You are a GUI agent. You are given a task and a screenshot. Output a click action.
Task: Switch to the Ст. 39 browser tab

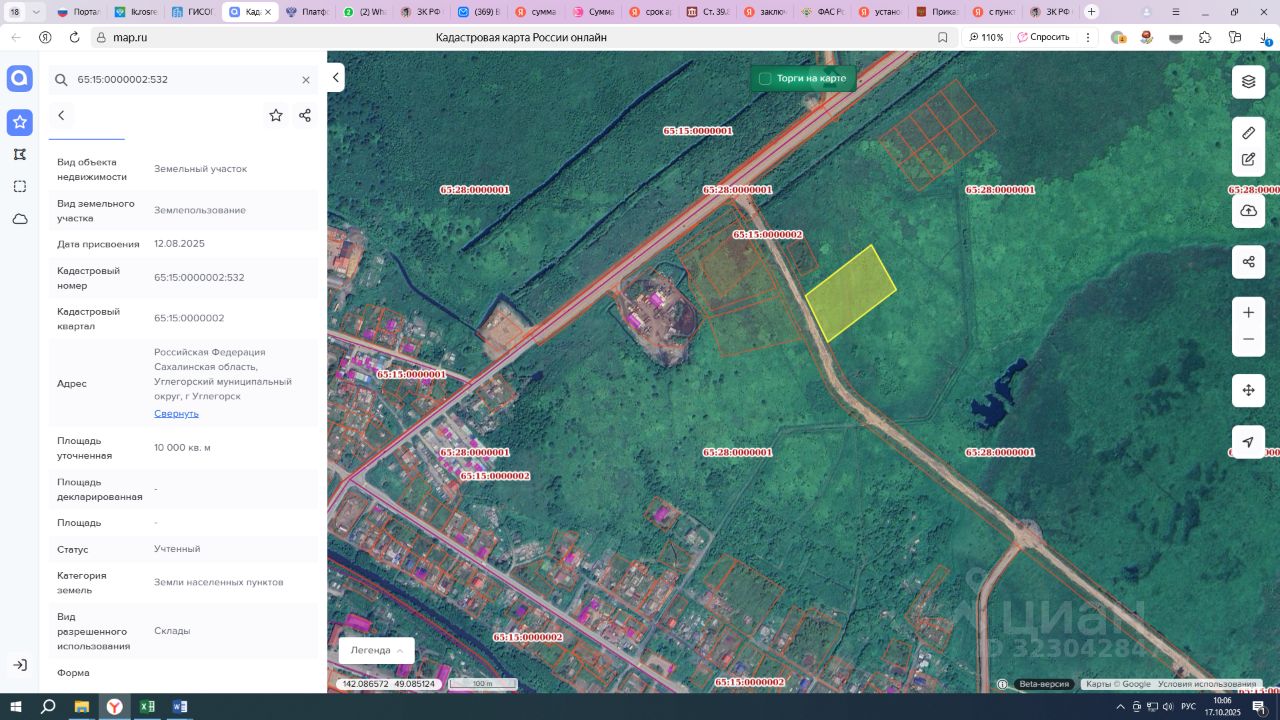[x=708, y=12]
